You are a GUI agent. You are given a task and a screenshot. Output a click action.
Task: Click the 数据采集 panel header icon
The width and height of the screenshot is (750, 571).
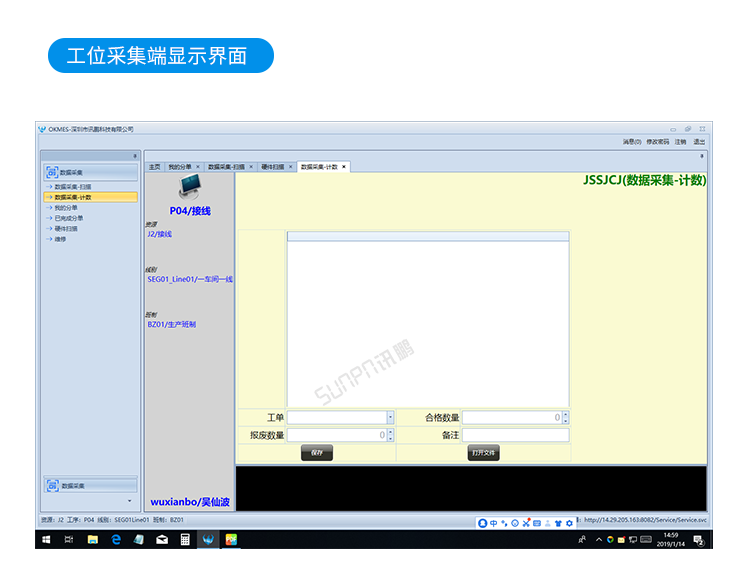(52, 172)
